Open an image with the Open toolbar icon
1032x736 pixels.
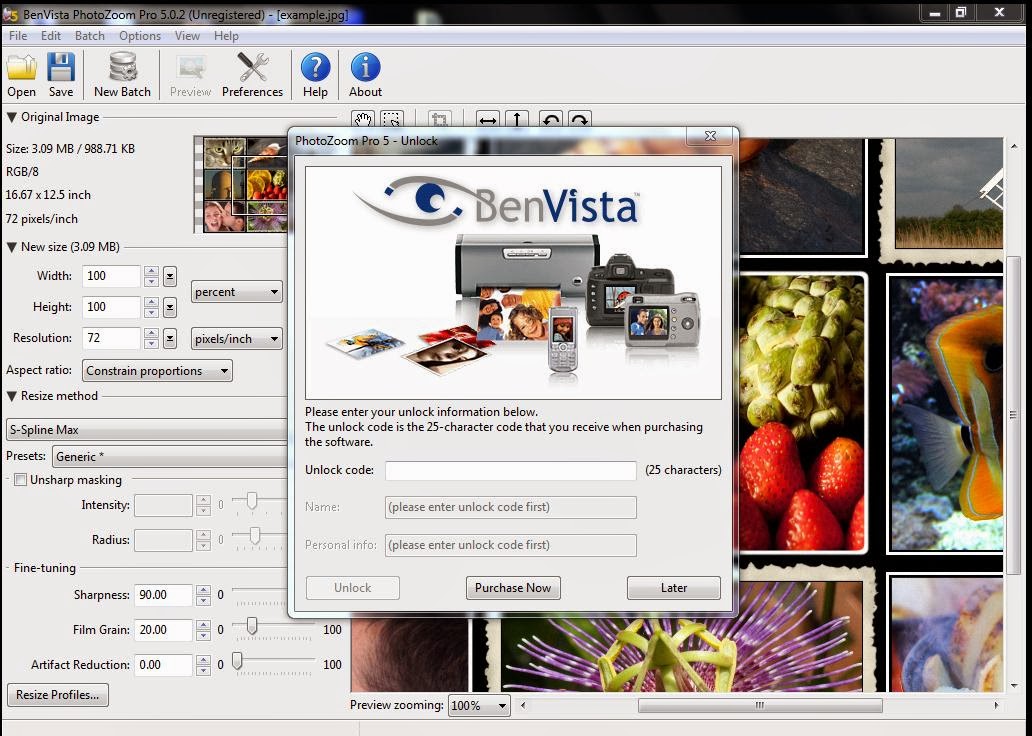tap(22, 75)
